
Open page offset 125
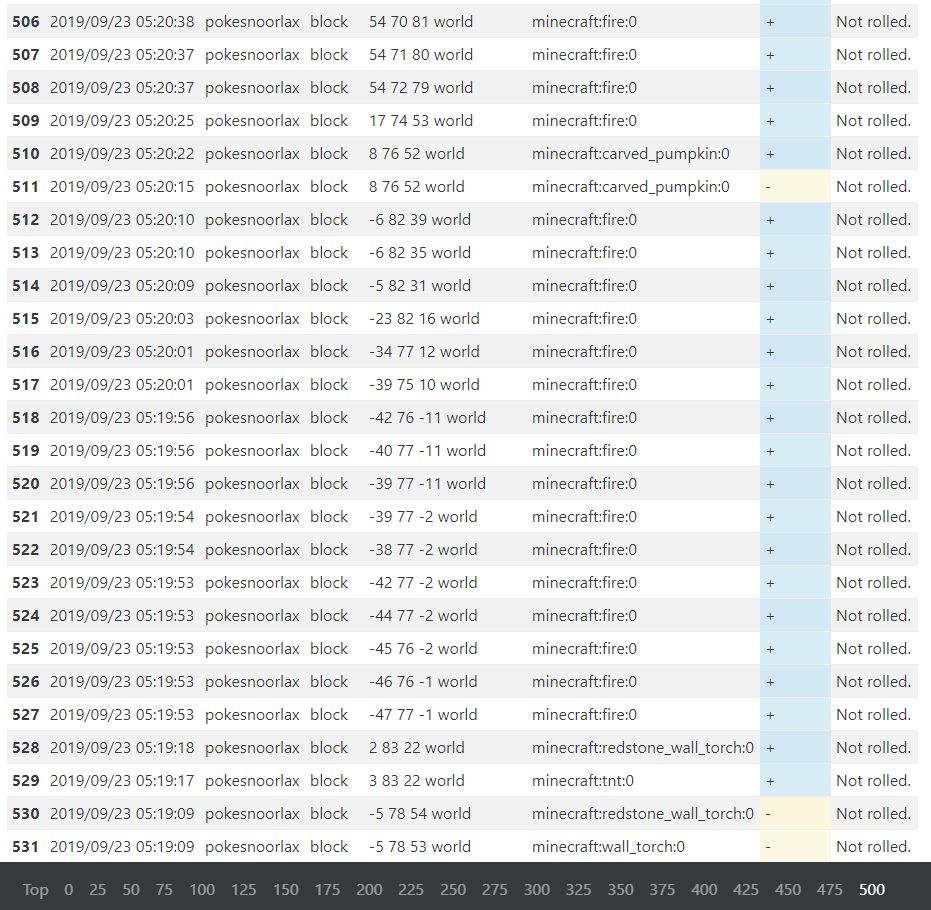243,889
